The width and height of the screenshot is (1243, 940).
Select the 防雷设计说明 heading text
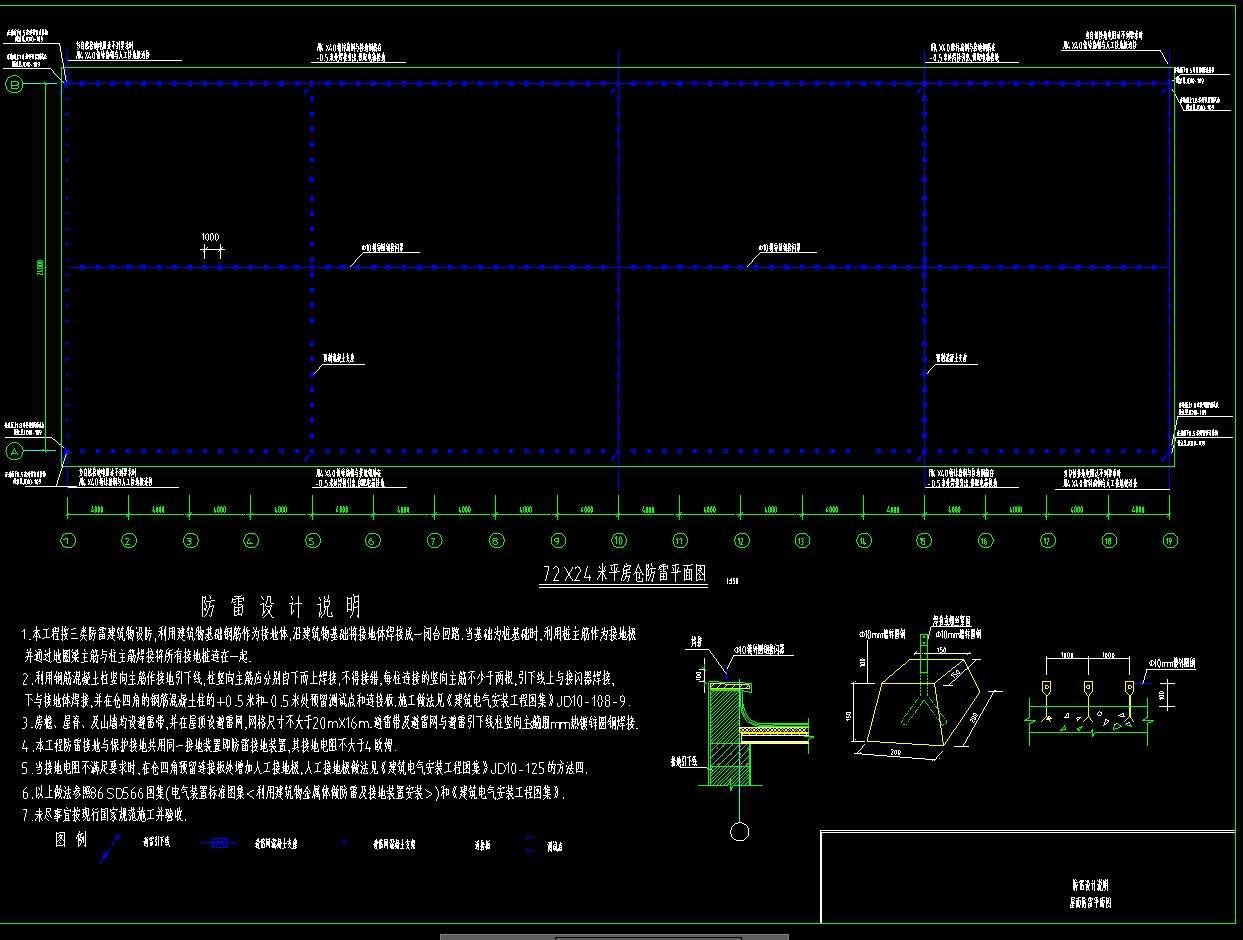pos(281,607)
